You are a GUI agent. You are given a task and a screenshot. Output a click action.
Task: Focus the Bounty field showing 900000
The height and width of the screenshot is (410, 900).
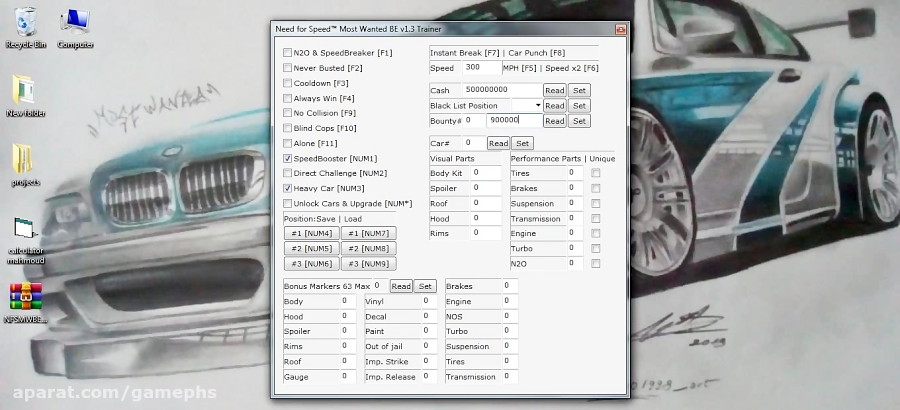pyautogui.click(x=514, y=120)
